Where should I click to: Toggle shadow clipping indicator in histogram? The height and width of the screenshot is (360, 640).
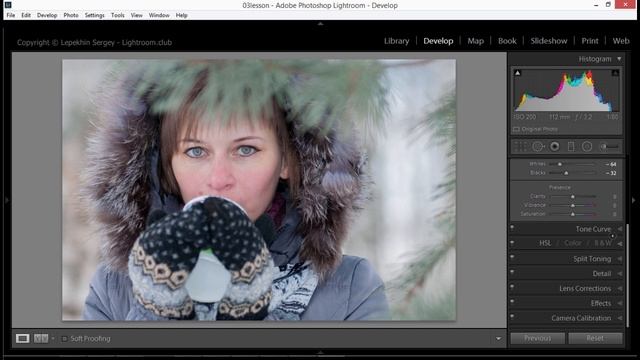[518, 73]
